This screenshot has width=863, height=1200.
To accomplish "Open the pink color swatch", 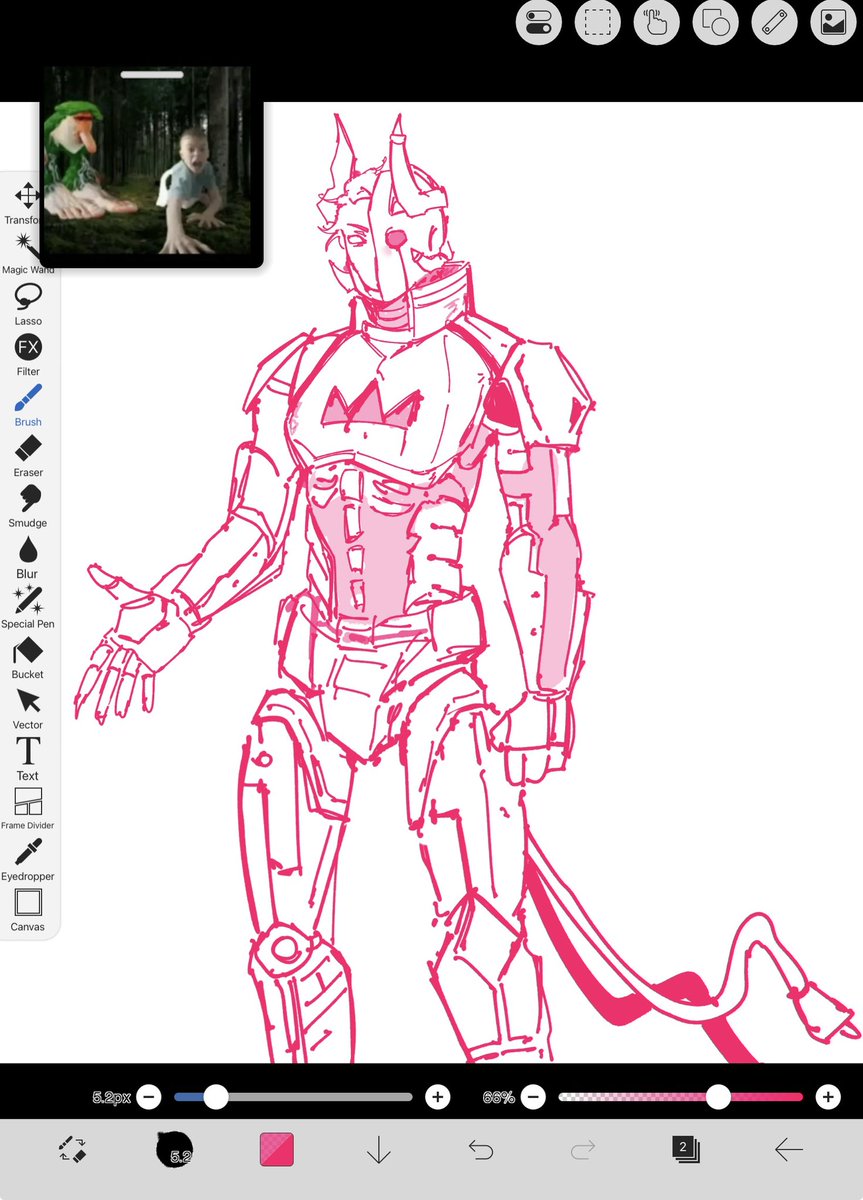I will click(x=277, y=1150).
